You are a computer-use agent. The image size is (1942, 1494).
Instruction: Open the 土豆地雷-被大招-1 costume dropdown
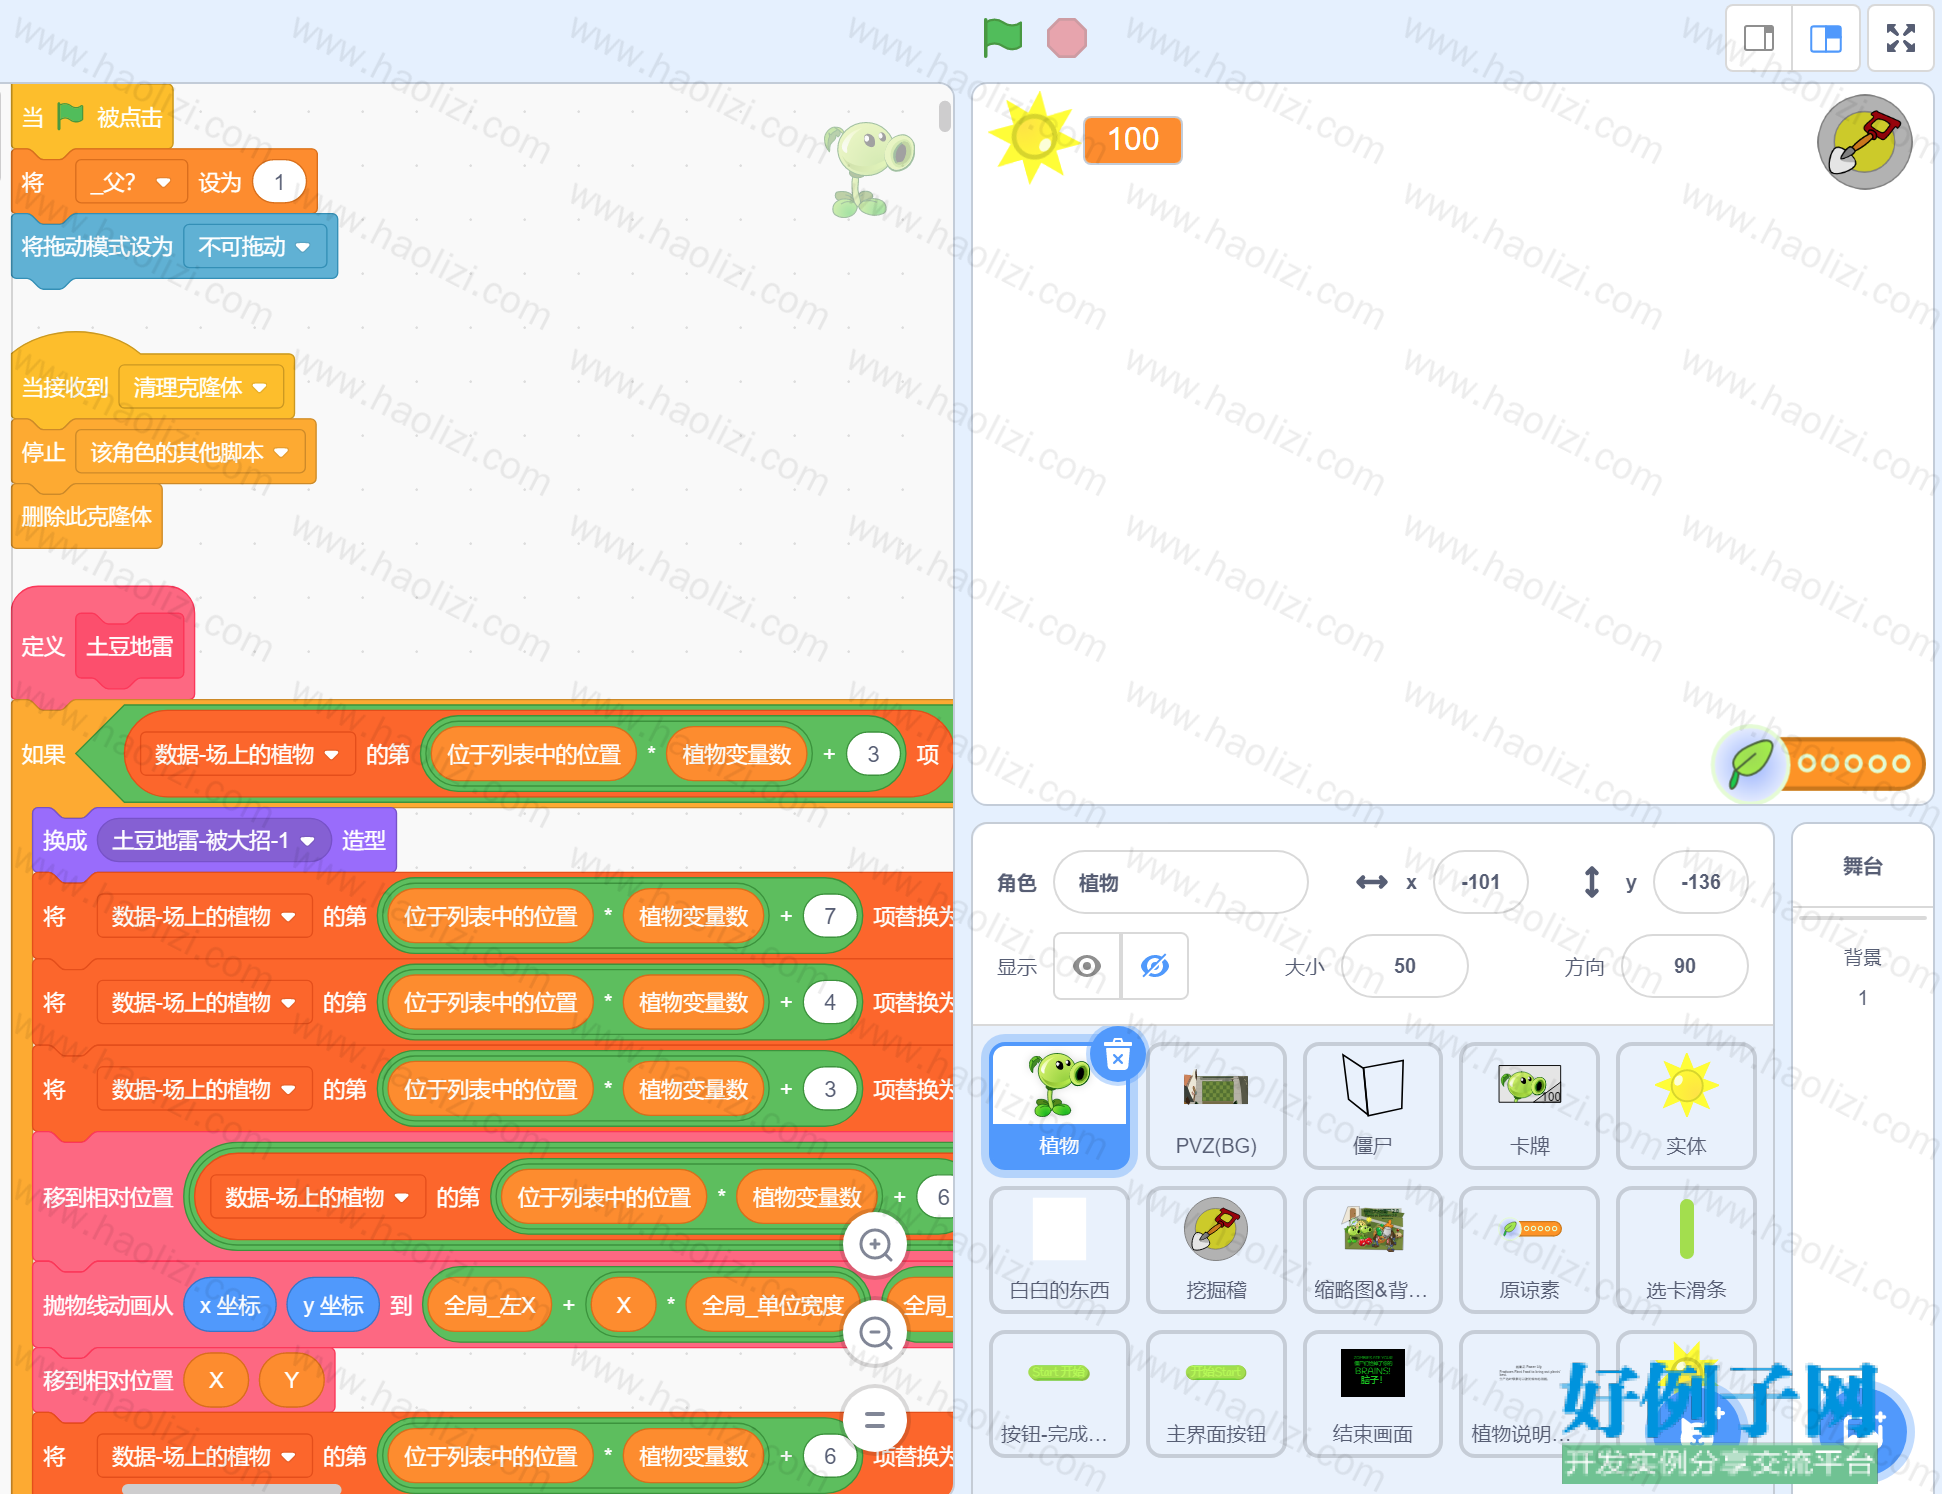214,840
